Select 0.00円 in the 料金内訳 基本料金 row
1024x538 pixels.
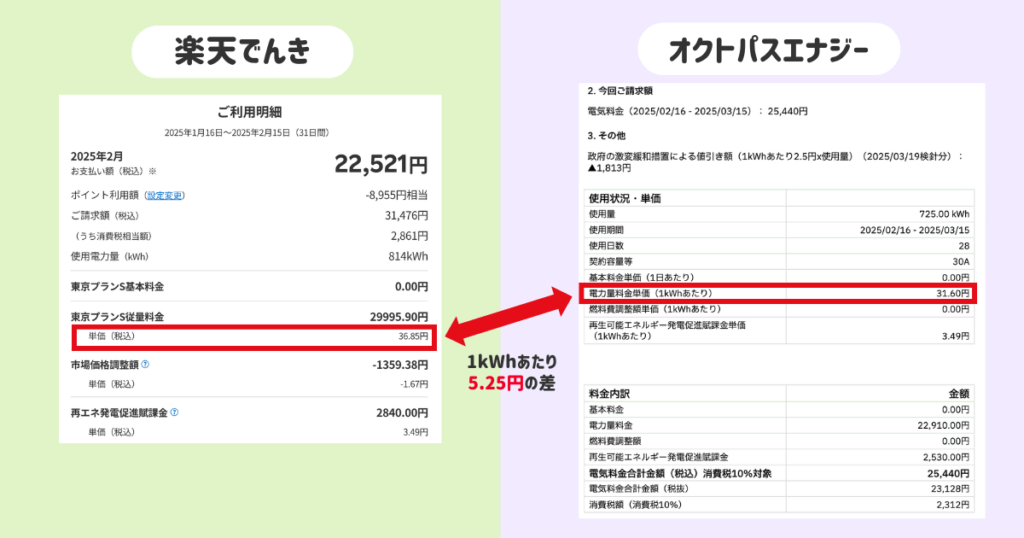tap(955, 409)
